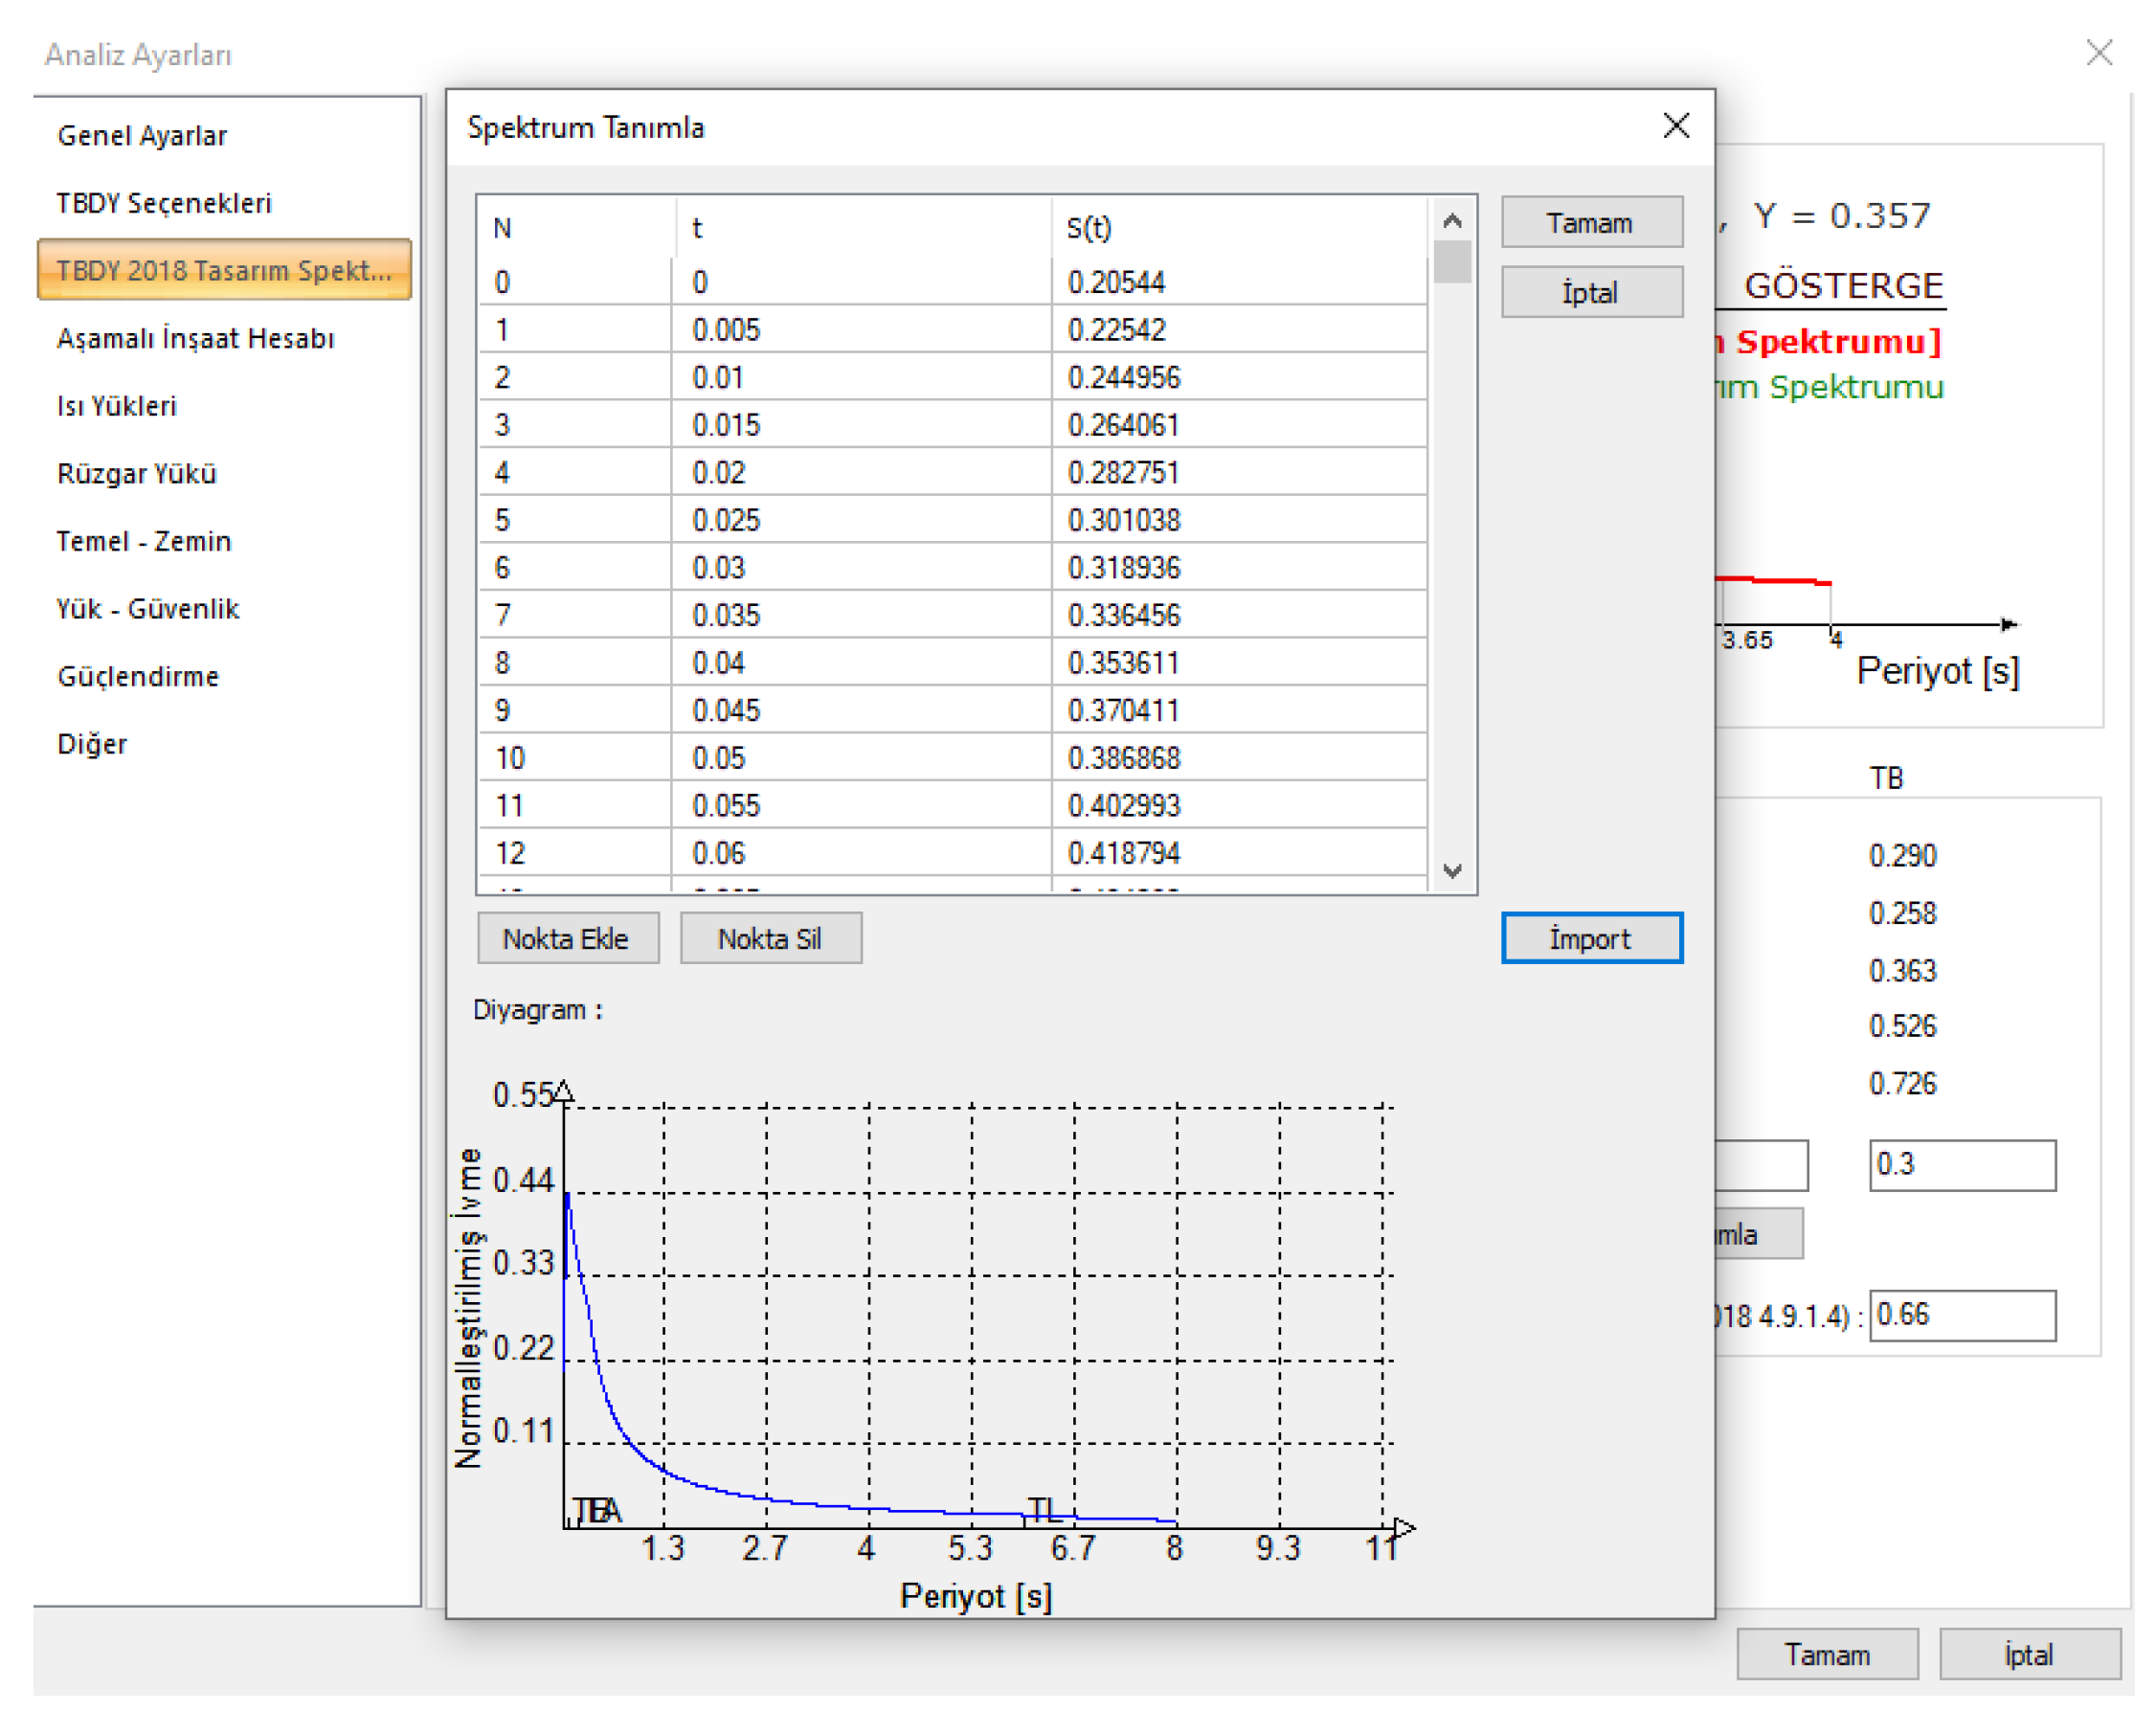
Task: Click the TB input field showing 0.3
Action: point(1961,1164)
